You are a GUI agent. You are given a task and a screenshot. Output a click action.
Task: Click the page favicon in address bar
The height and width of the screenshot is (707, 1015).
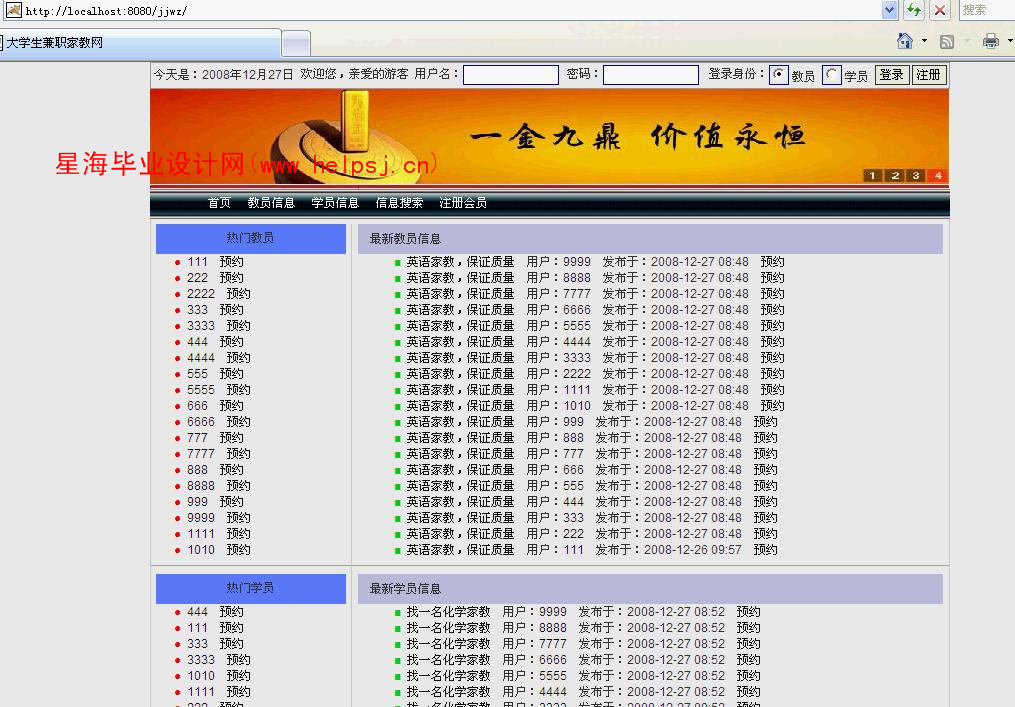(13, 10)
